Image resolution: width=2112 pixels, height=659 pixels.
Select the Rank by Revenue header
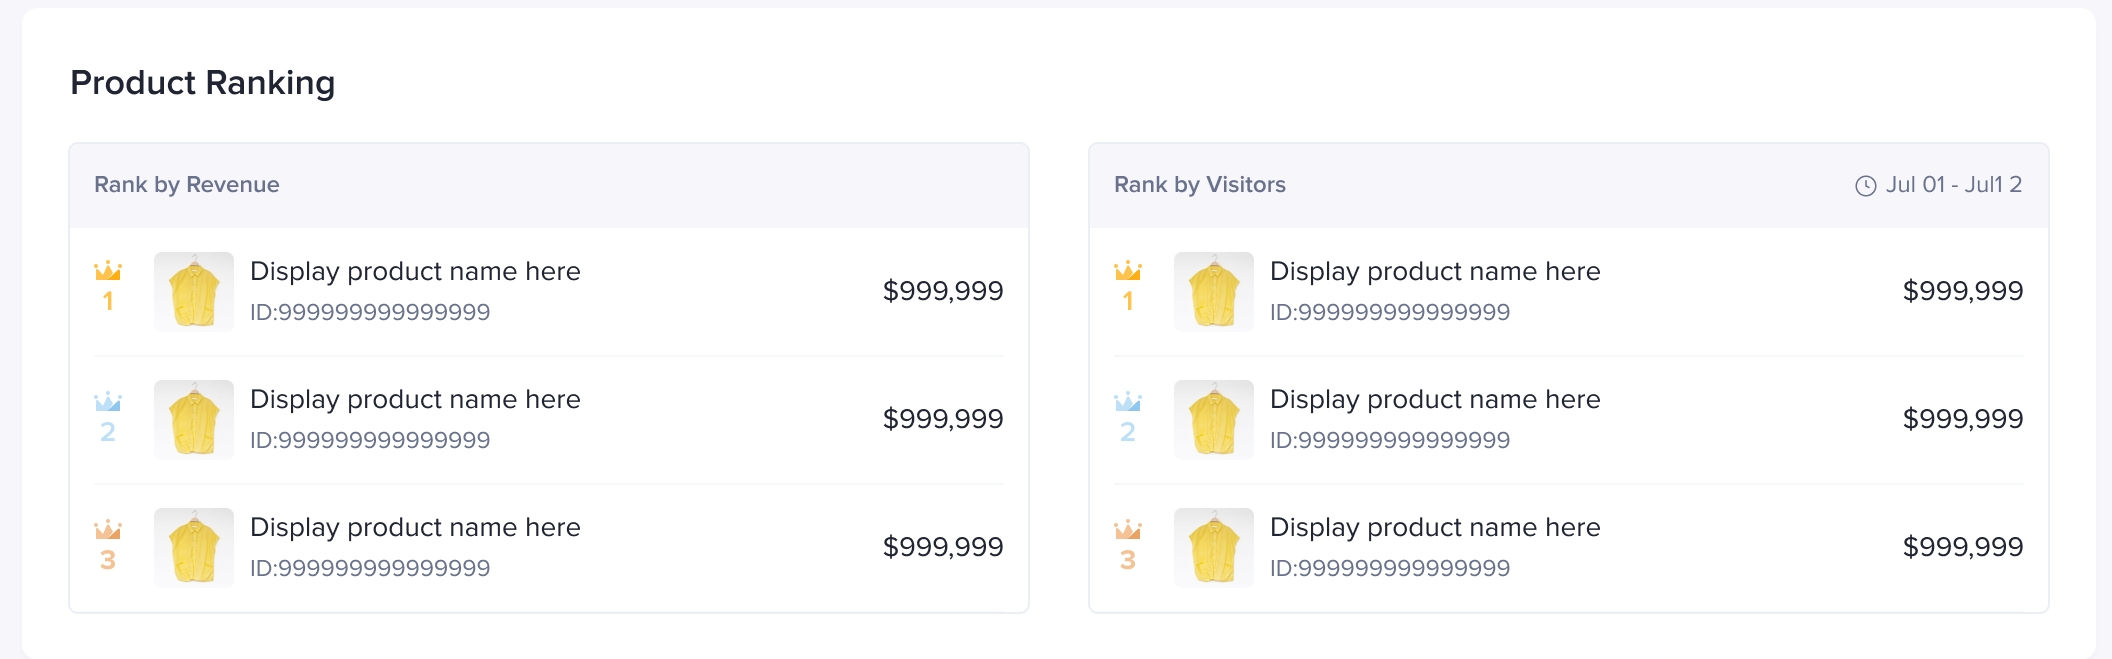pos(187,185)
